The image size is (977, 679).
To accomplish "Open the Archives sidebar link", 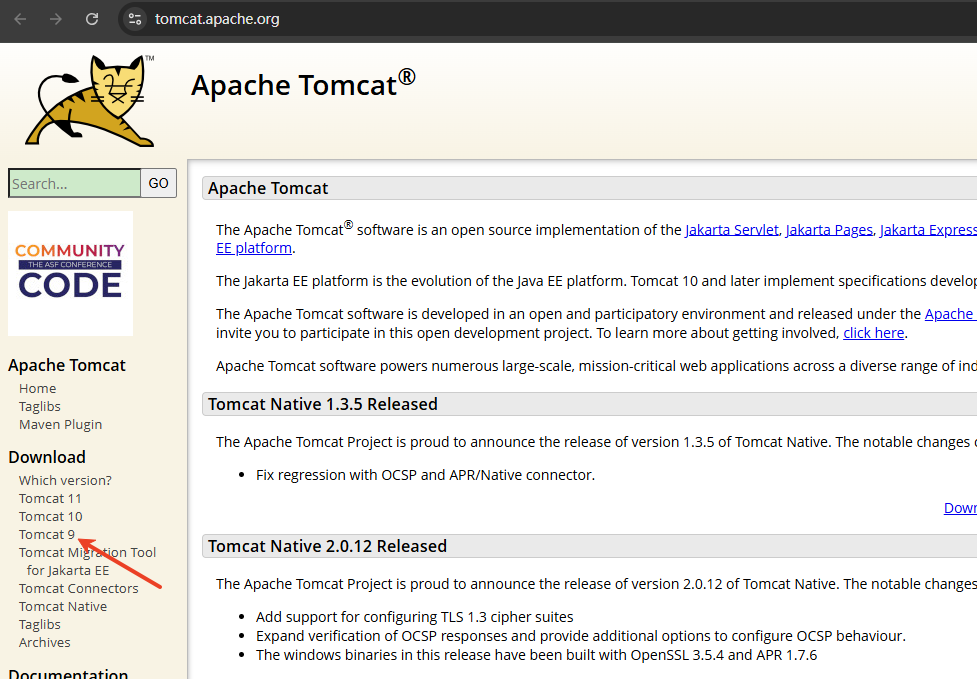I will coord(44,642).
